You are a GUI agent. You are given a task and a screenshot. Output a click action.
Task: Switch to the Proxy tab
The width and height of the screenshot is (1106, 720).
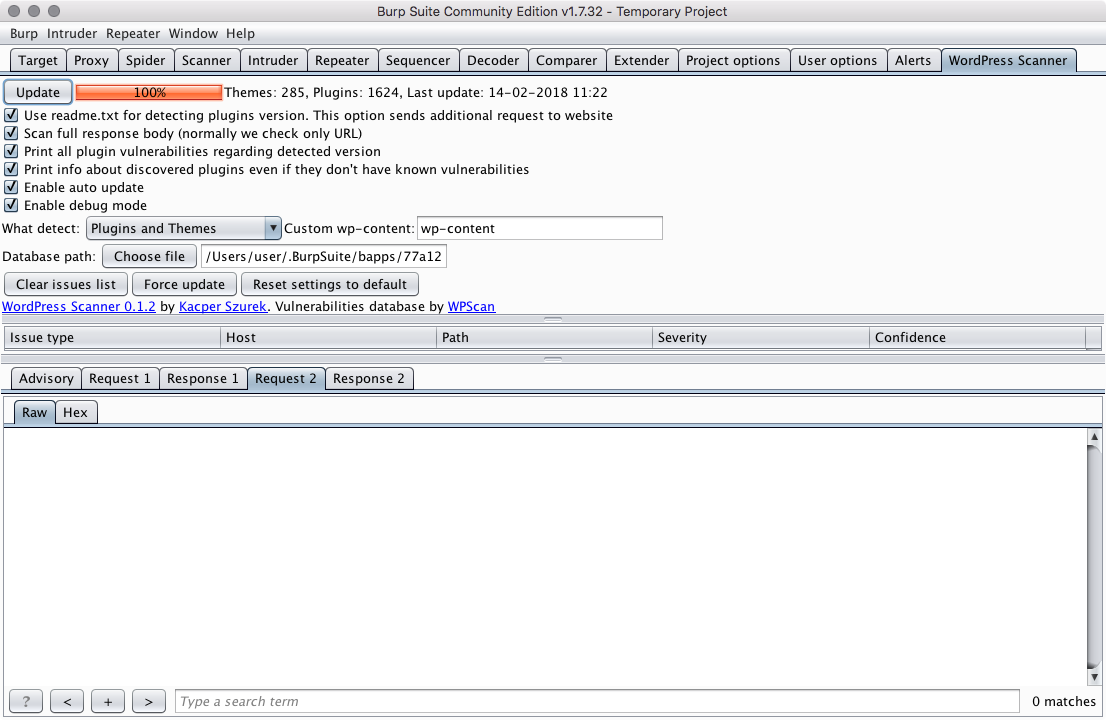click(x=92, y=61)
